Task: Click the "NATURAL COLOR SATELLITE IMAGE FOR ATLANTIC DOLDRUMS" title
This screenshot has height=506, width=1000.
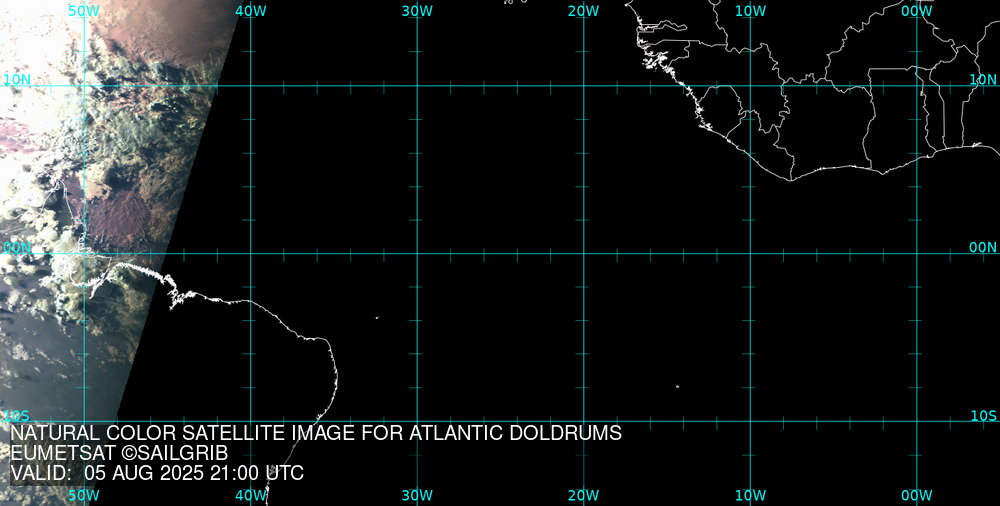Action: click(316, 433)
